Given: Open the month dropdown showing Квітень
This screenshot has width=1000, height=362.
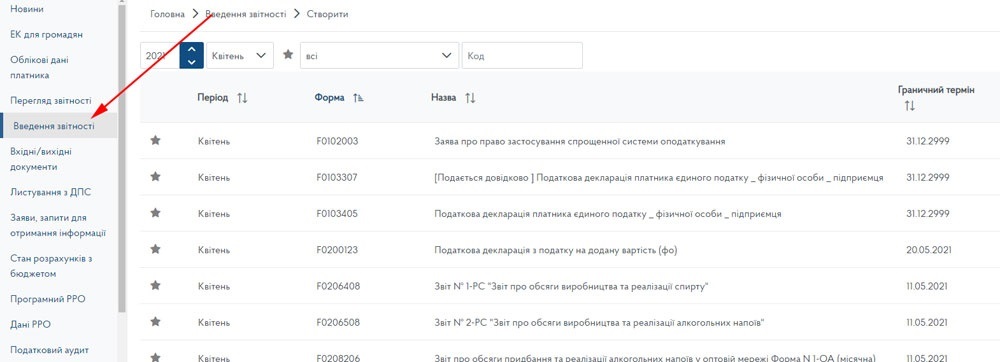Looking at the screenshot, I should pos(240,55).
